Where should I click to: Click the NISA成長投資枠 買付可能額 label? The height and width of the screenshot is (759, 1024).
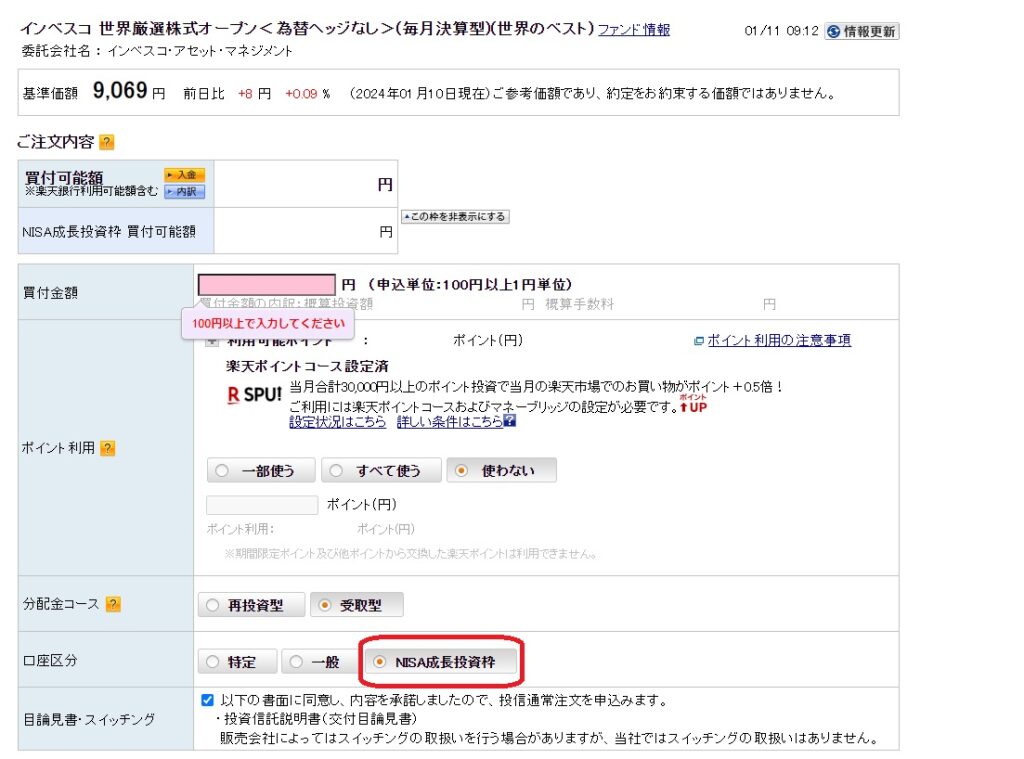[108, 232]
